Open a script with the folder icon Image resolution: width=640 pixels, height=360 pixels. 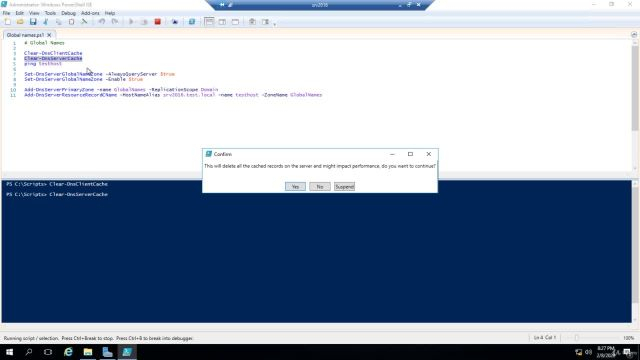coord(20,22)
